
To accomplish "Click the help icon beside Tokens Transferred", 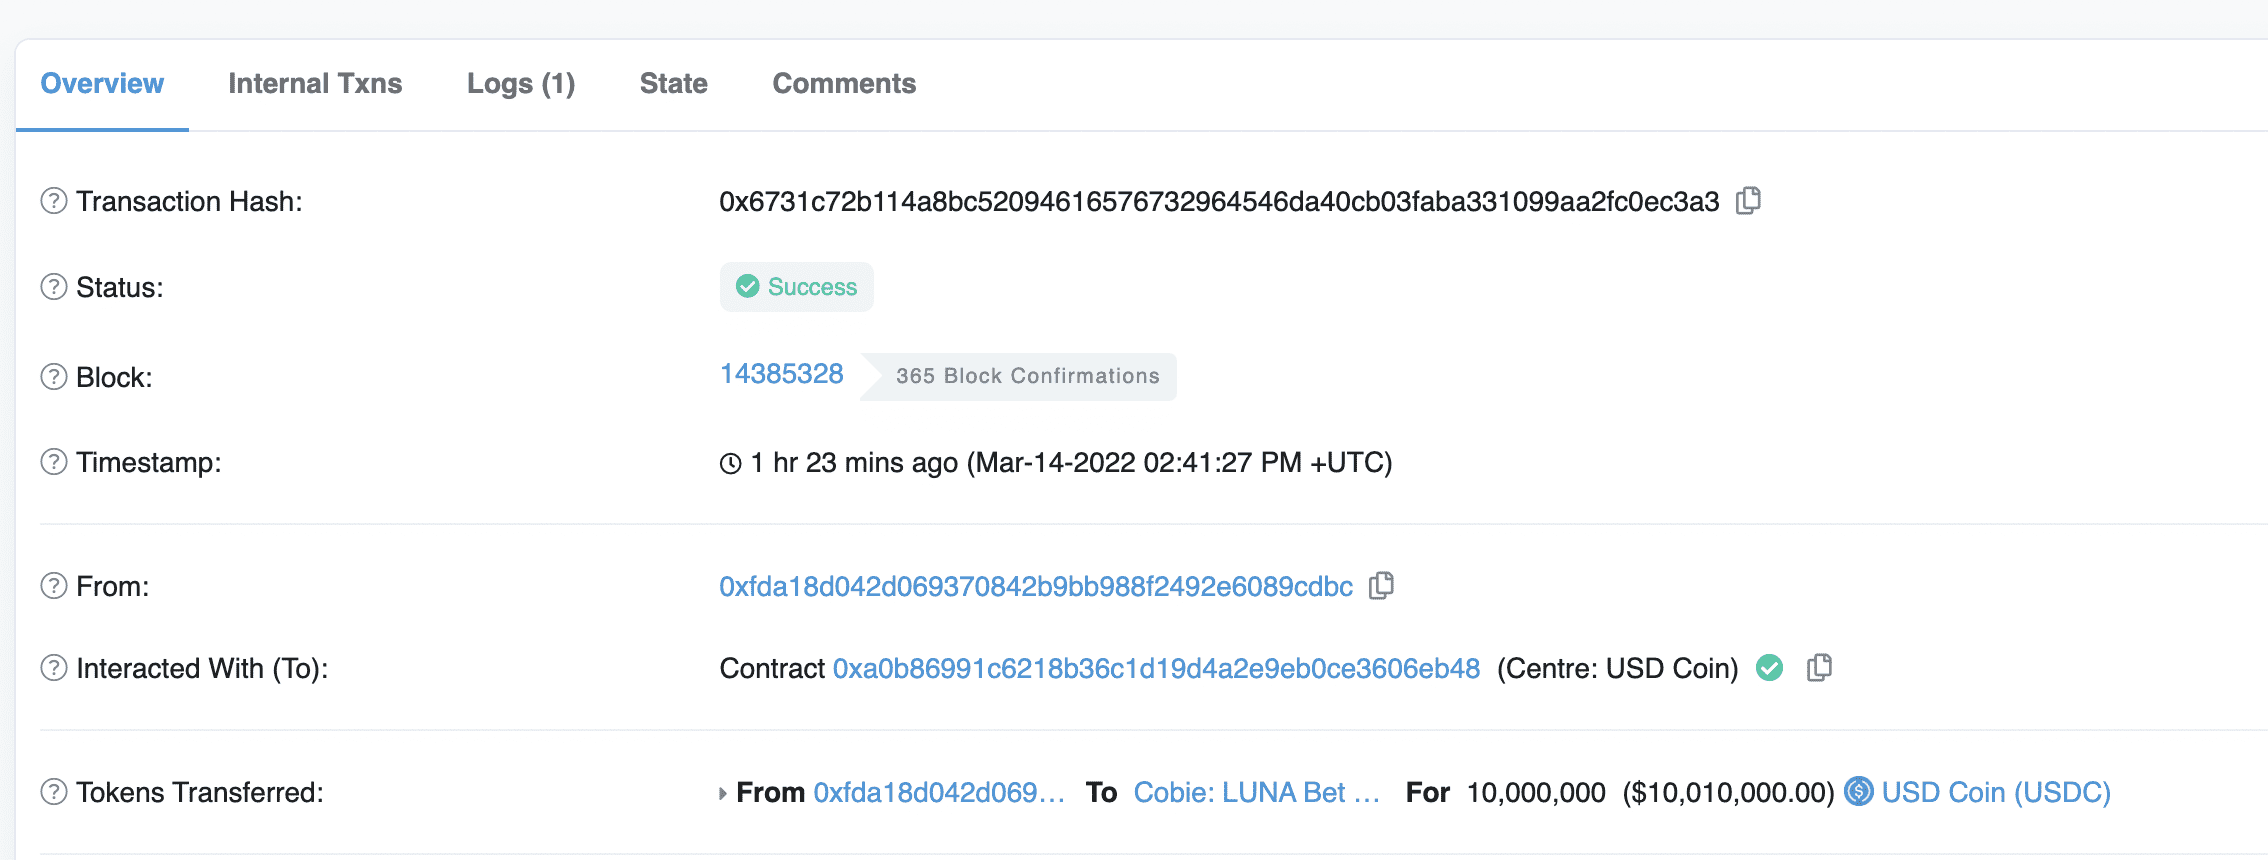I will tap(54, 792).
